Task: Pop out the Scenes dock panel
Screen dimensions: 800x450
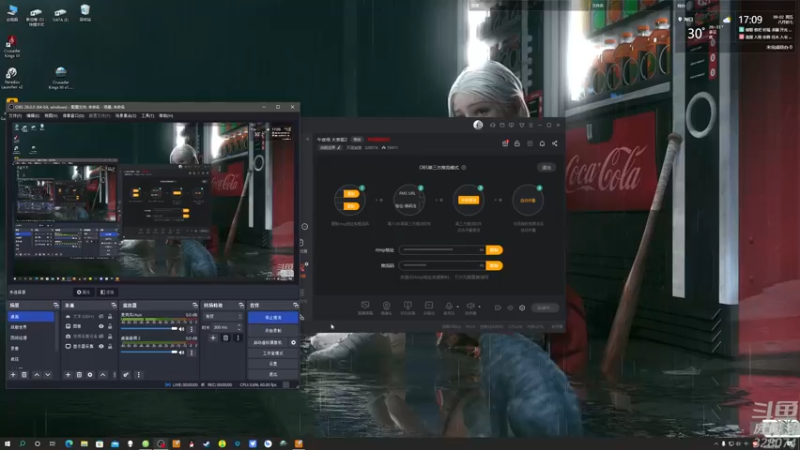Action: (56, 305)
